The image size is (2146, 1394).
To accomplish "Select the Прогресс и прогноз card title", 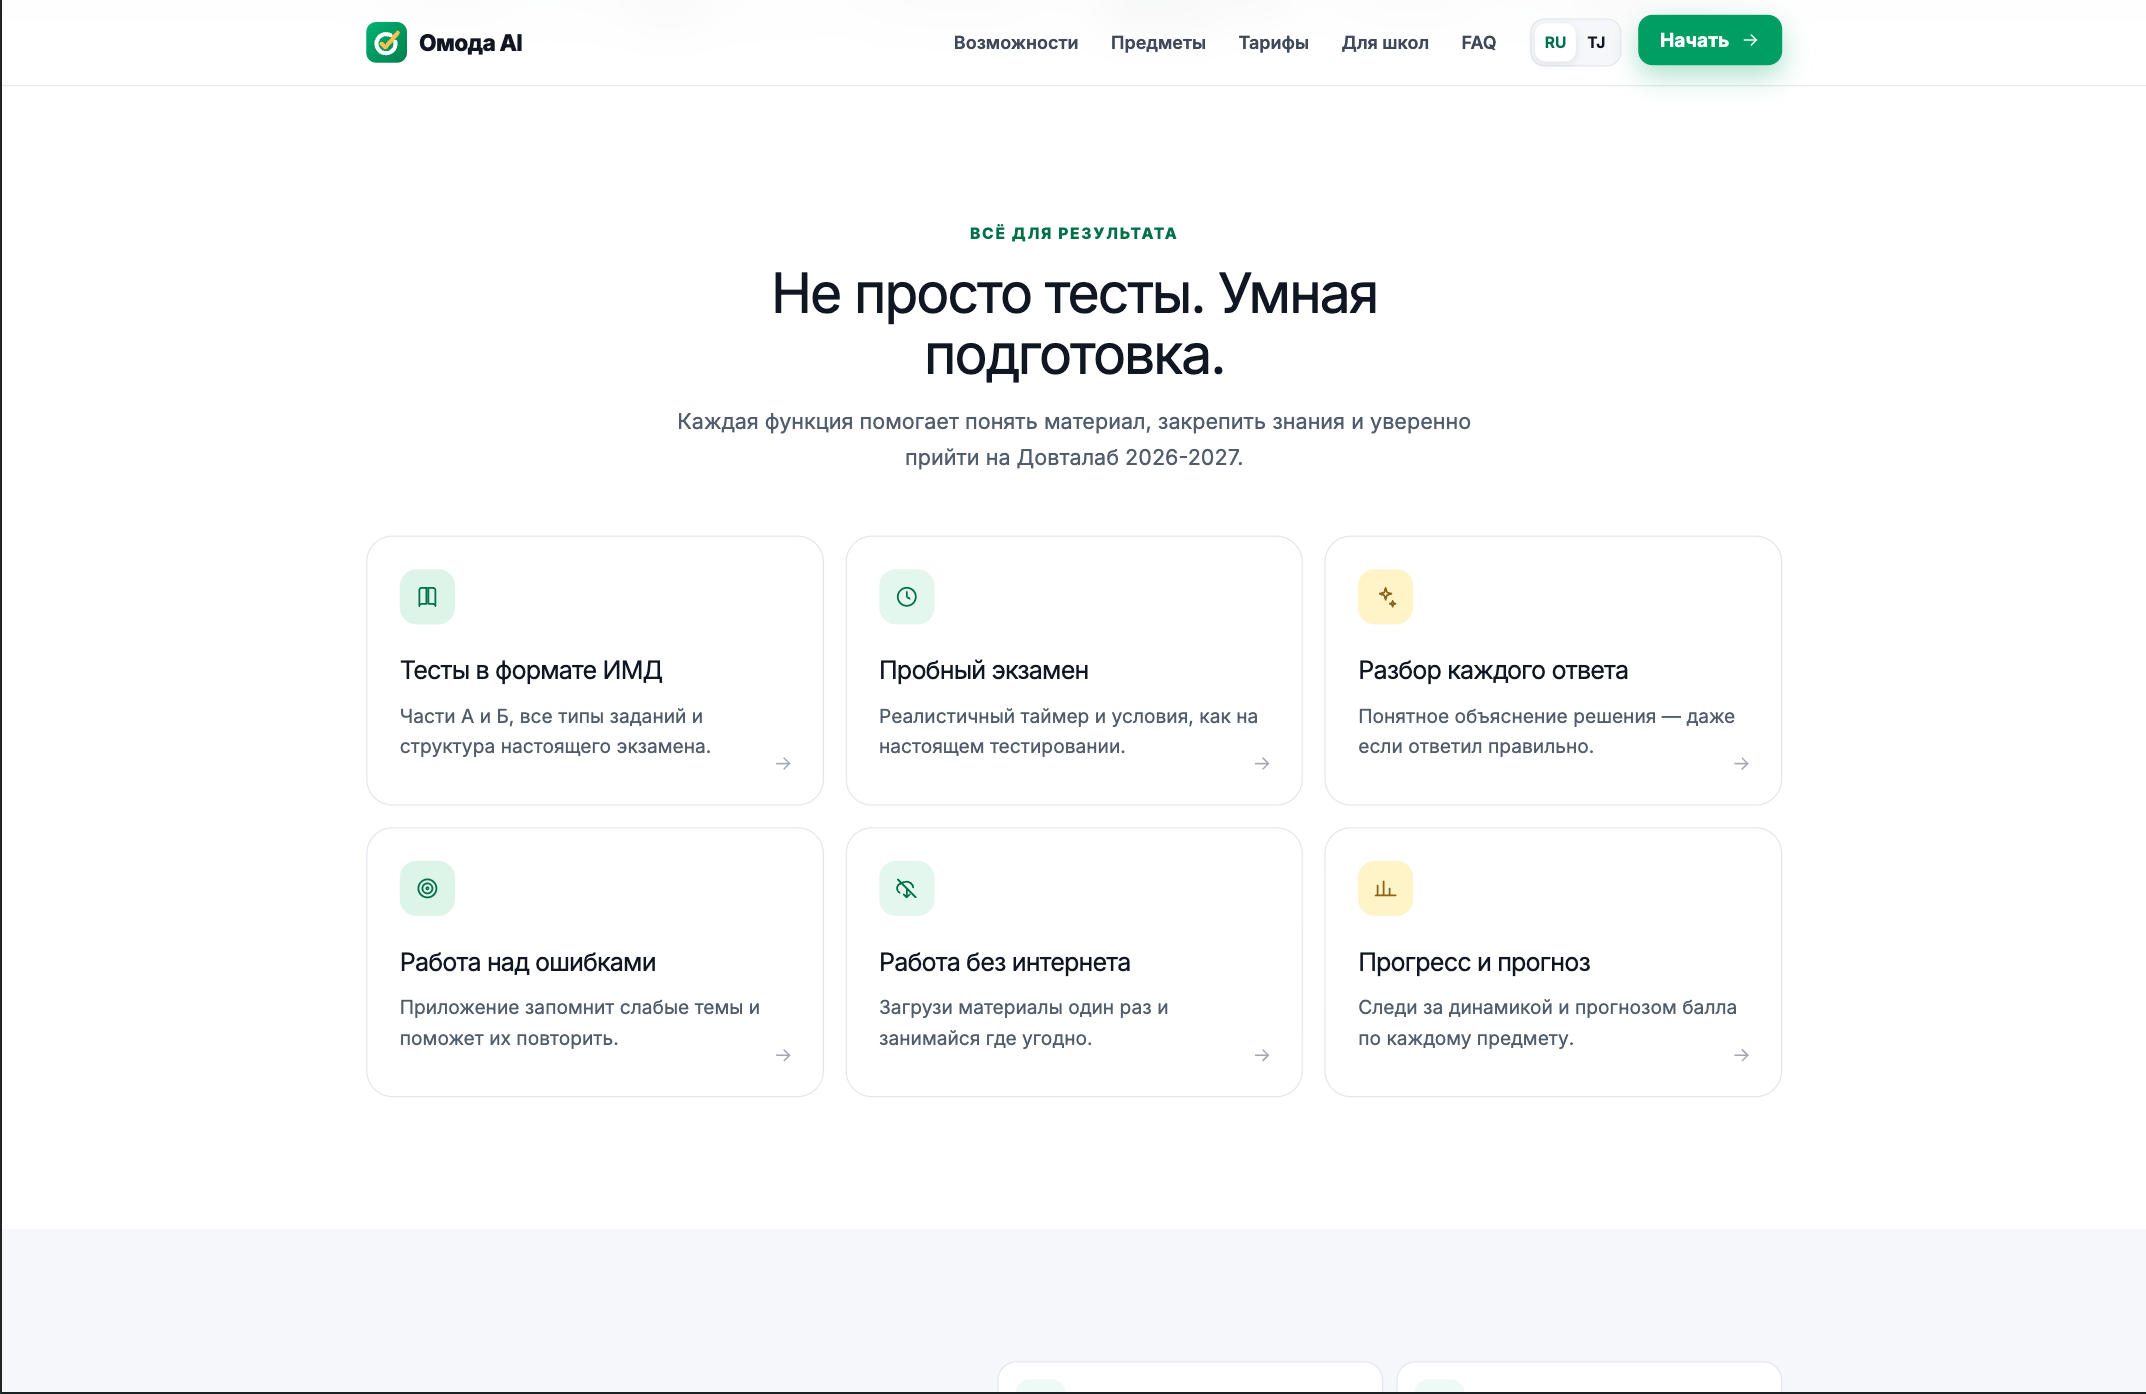I will coord(1473,962).
